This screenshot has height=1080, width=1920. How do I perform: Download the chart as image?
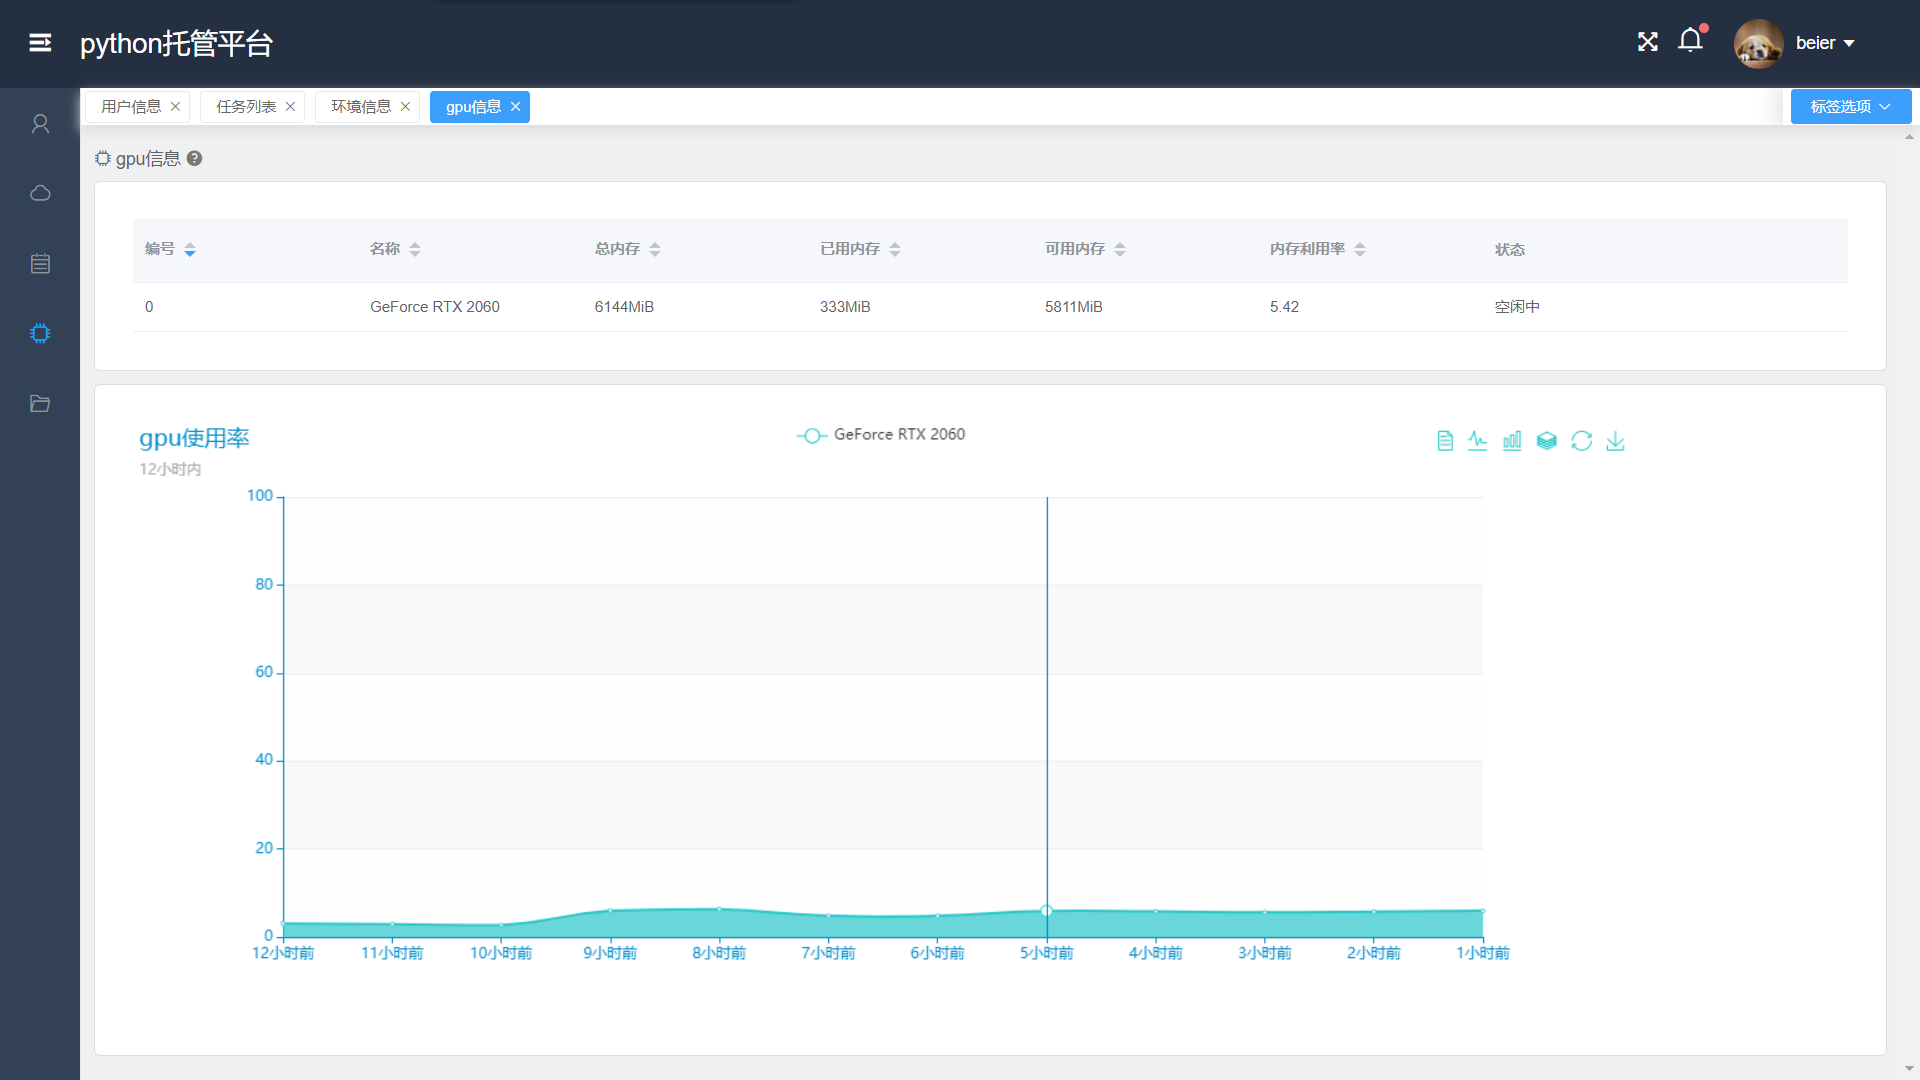[1615, 441]
